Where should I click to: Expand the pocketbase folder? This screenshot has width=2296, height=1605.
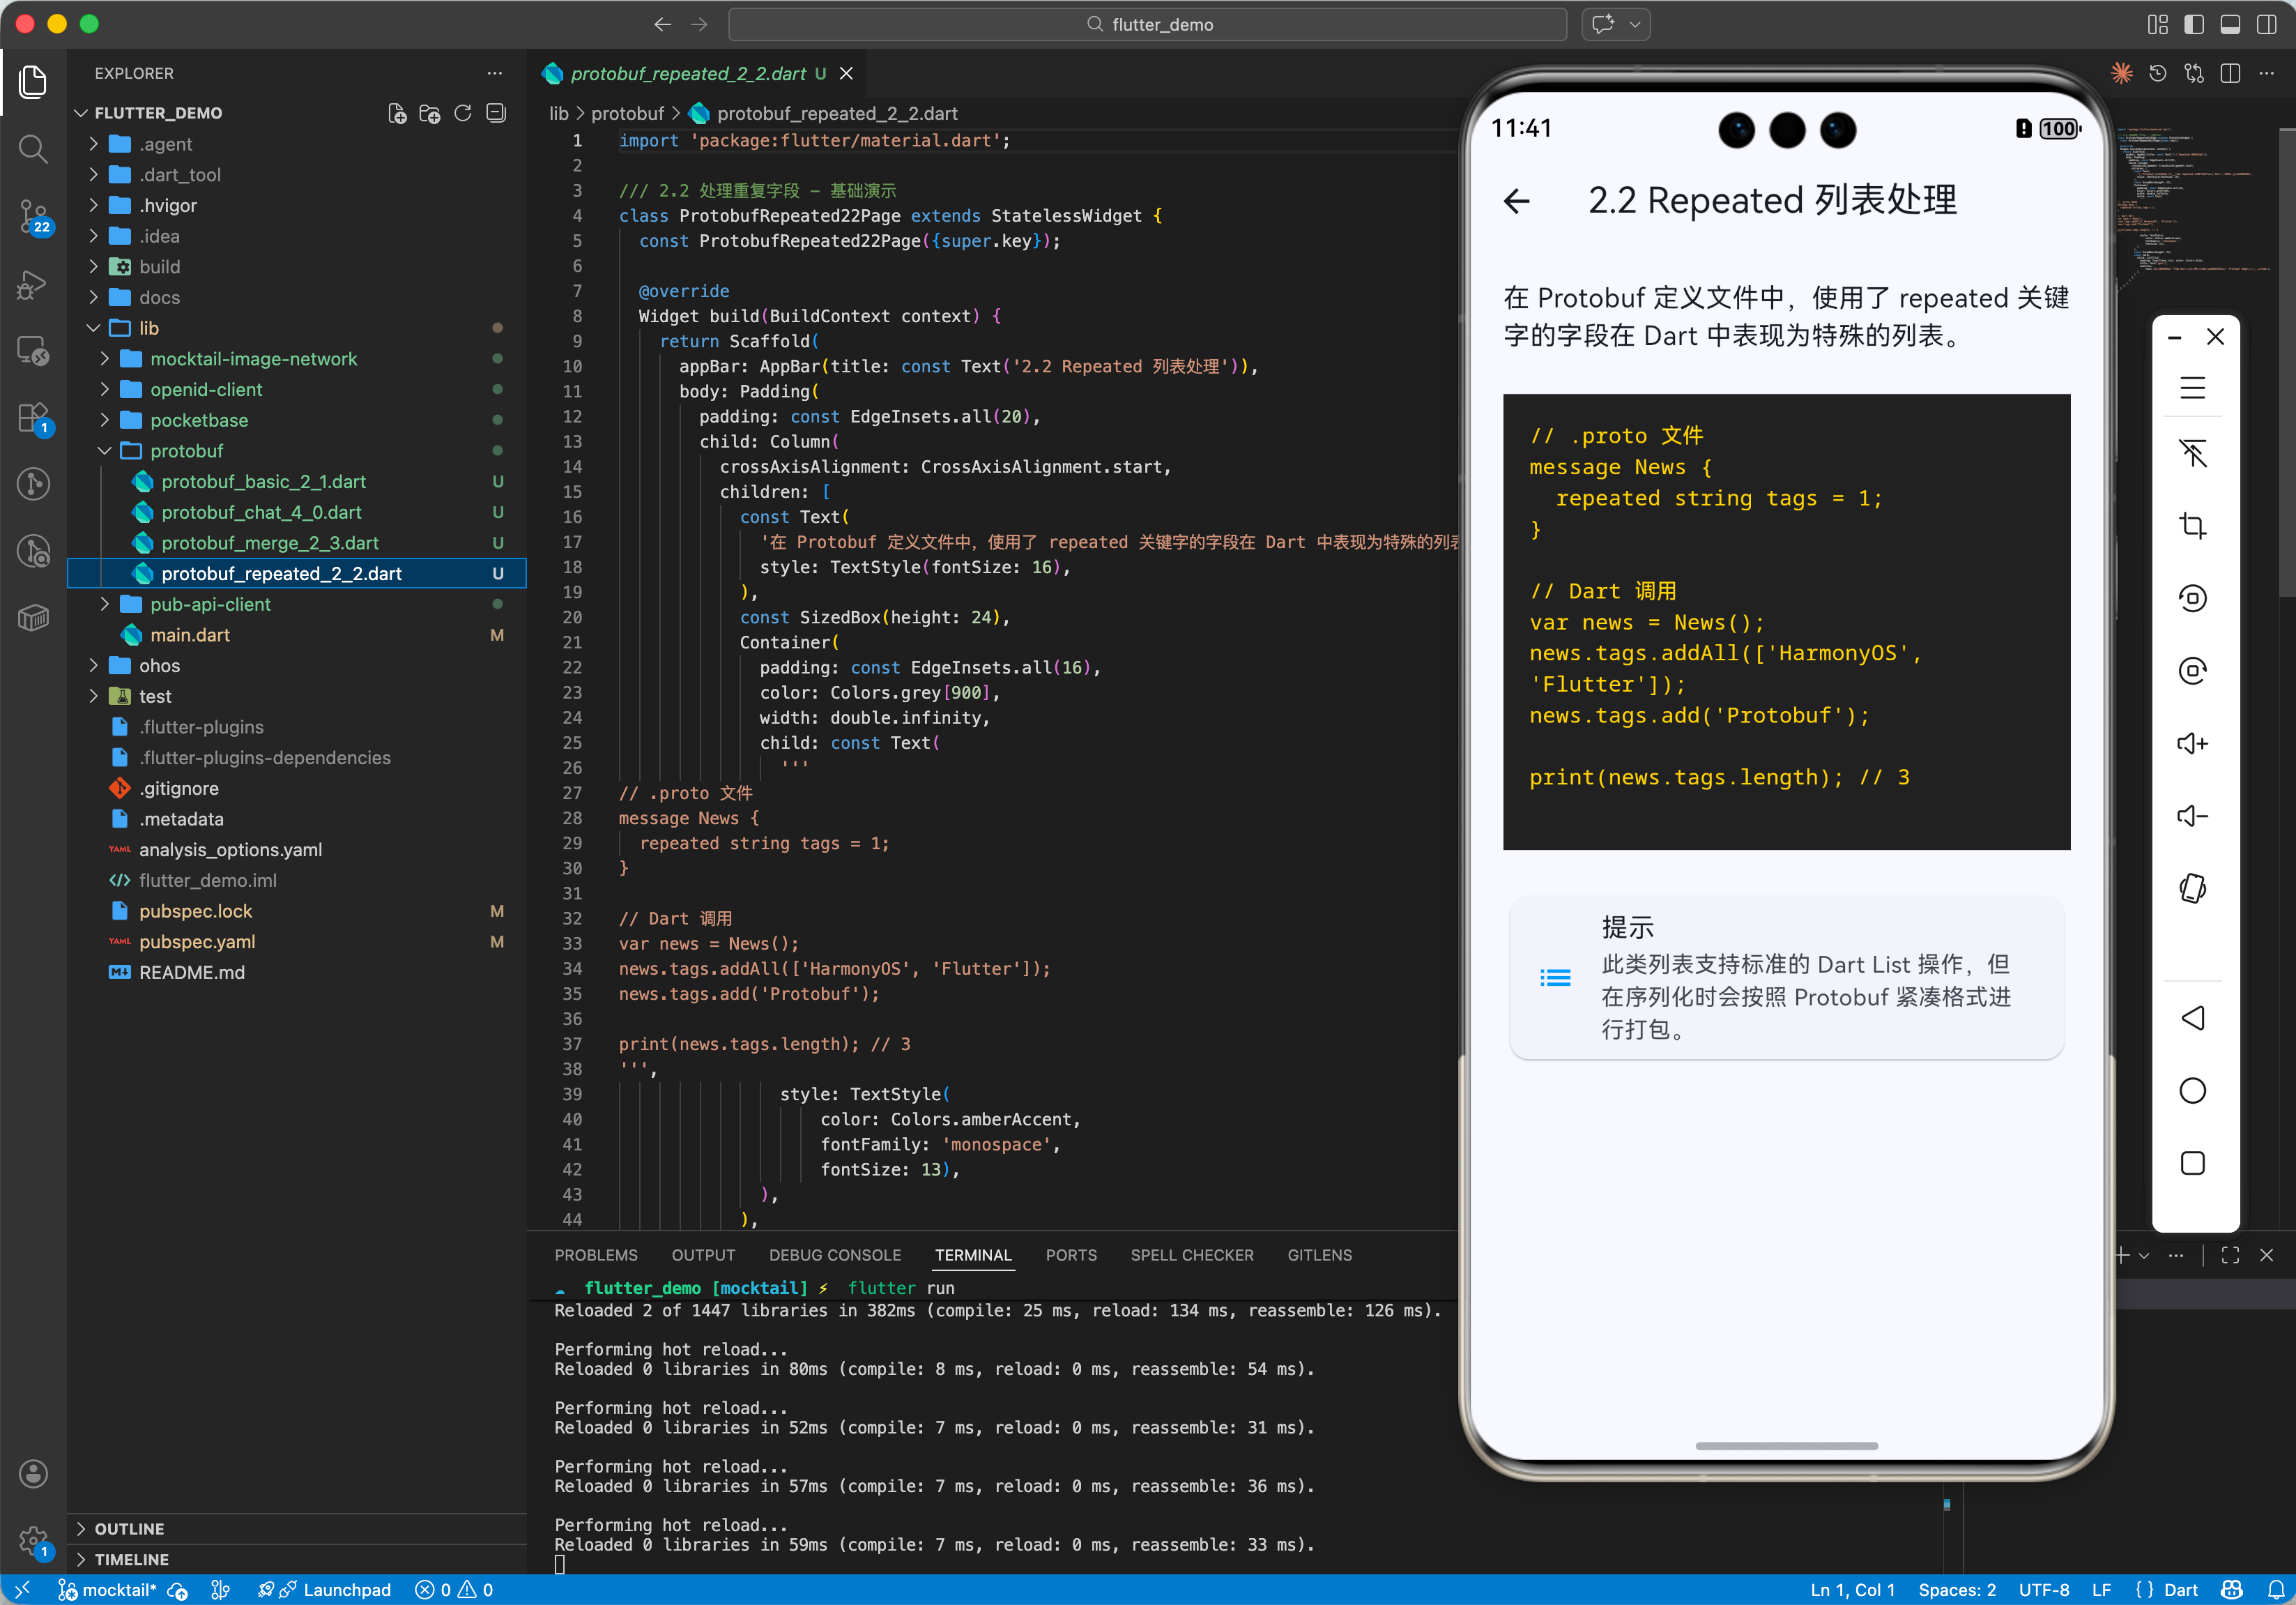(199, 420)
